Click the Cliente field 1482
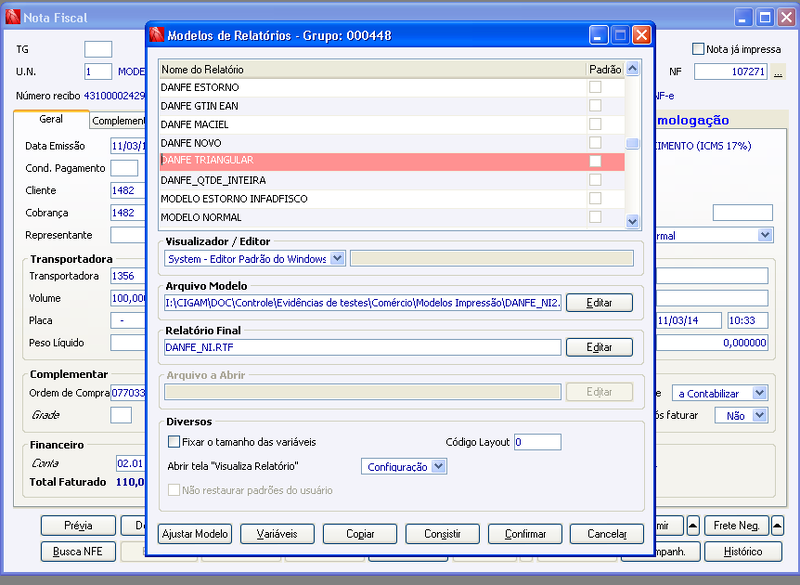This screenshot has width=800, height=585. pos(128,190)
